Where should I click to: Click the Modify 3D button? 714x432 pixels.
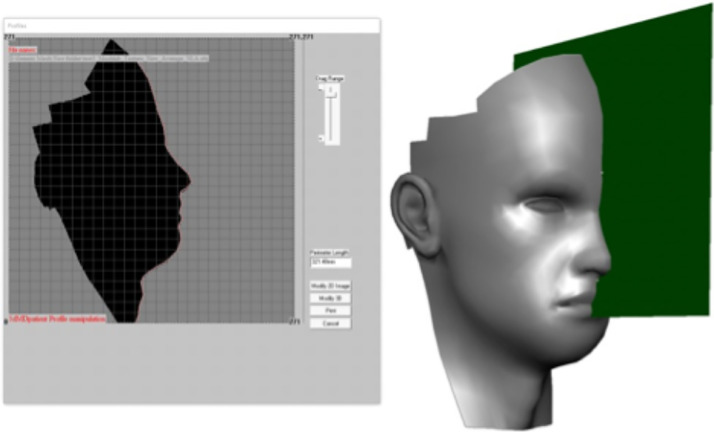(x=330, y=298)
